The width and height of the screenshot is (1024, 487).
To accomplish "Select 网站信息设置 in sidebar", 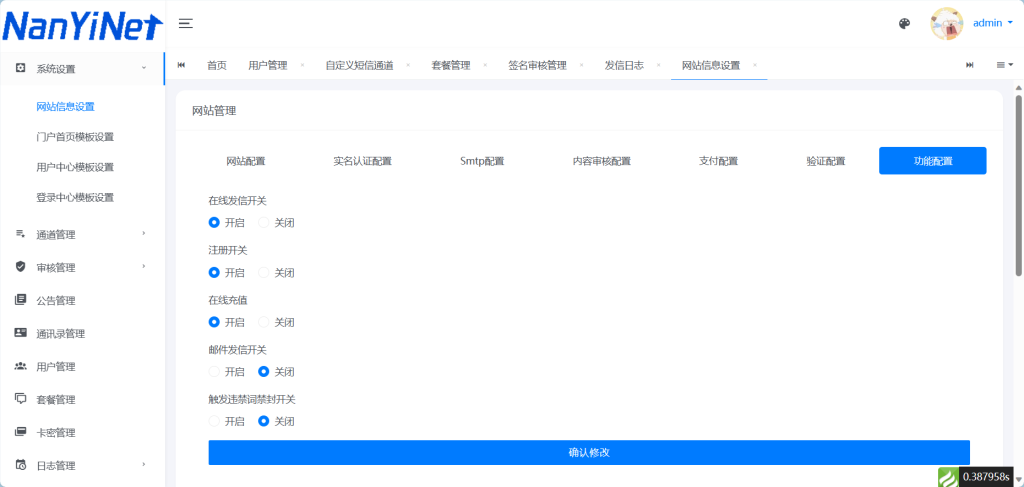I will coord(65,107).
